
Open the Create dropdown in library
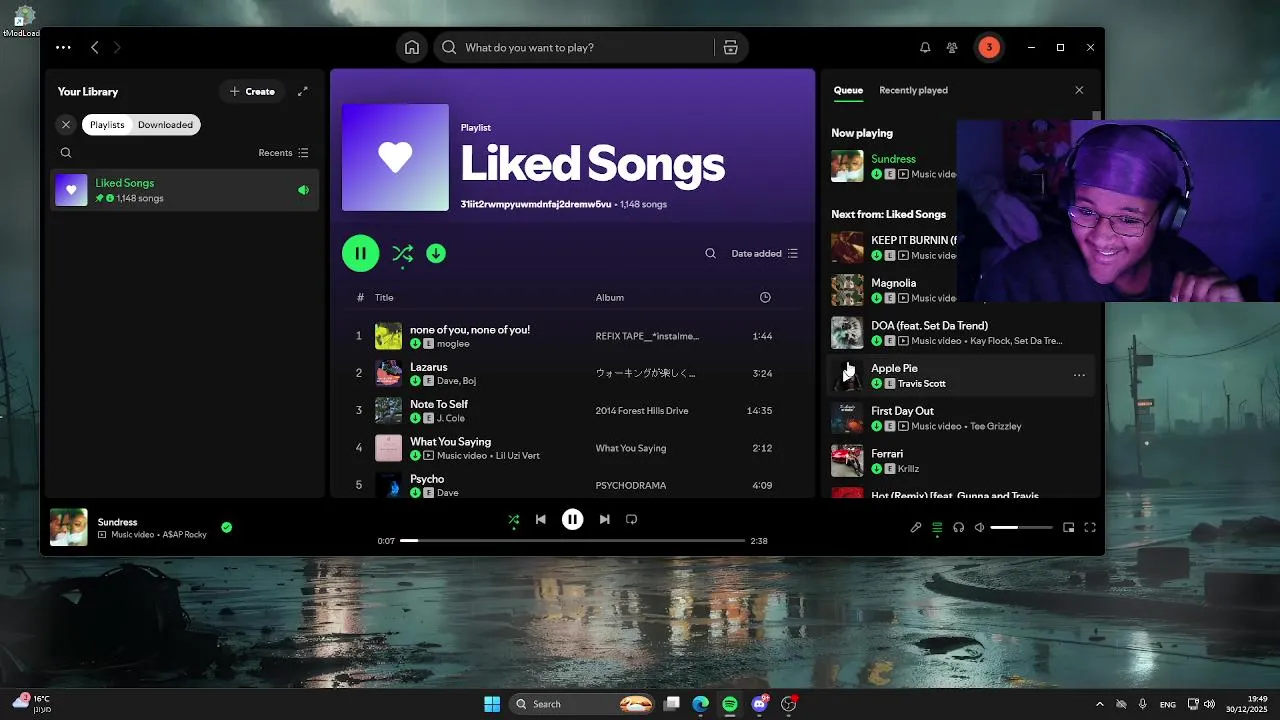(x=252, y=91)
